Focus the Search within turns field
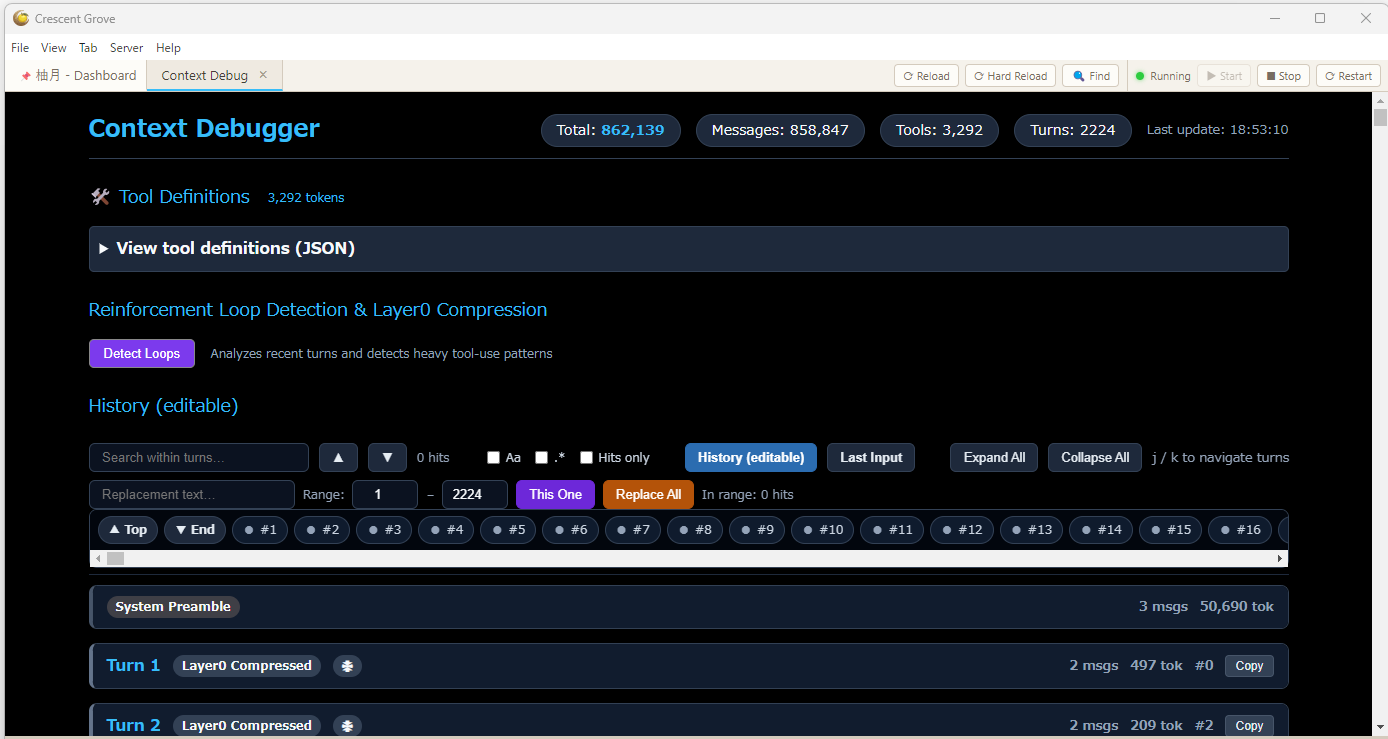Viewport: 1388px width, 739px height. [x=199, y=457]
